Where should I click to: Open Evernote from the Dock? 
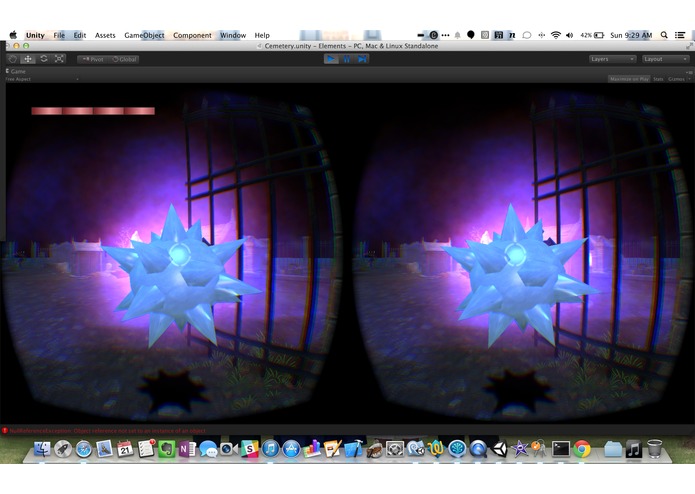click(x=167, y=449)
